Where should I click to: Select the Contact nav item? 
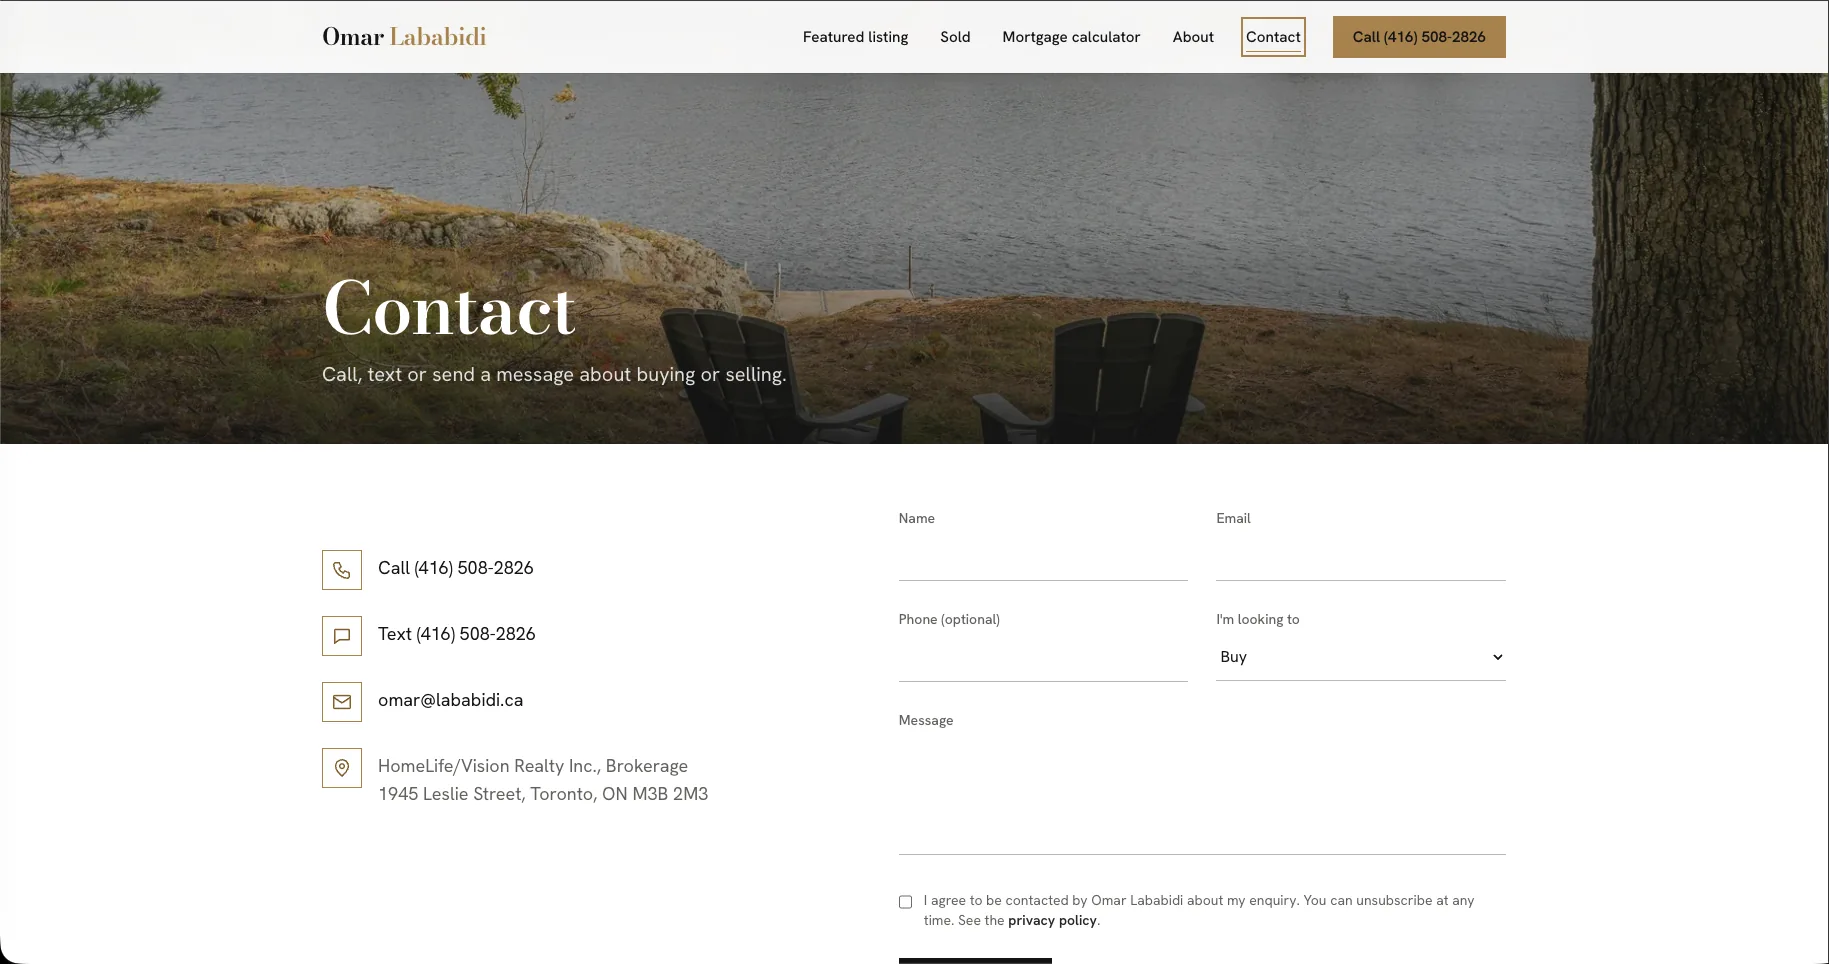pyautogui.click(x=1273, y=37)
